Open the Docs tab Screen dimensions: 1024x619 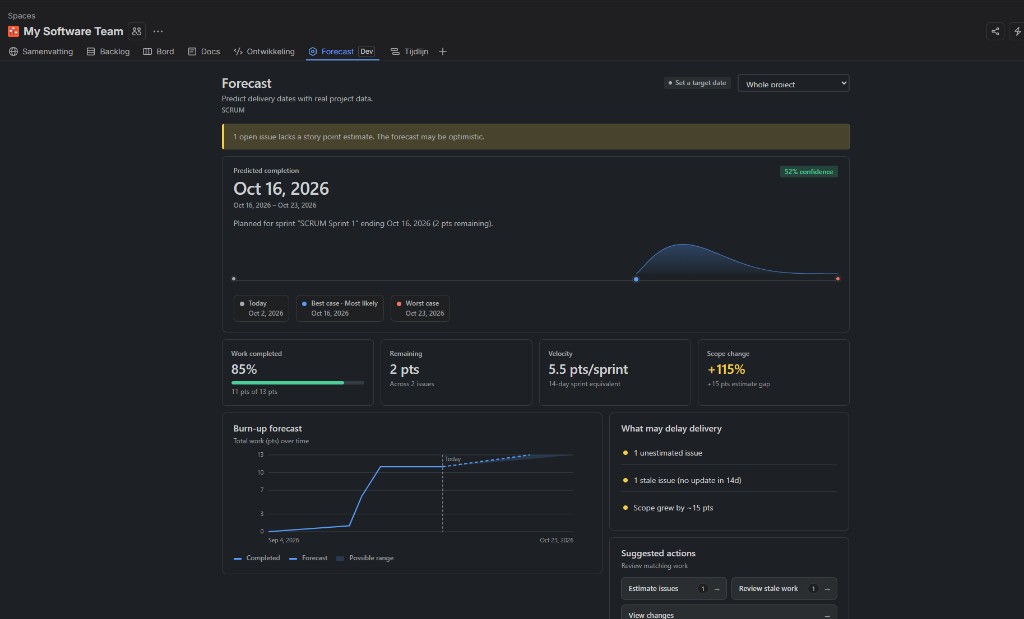pos(204,52)
